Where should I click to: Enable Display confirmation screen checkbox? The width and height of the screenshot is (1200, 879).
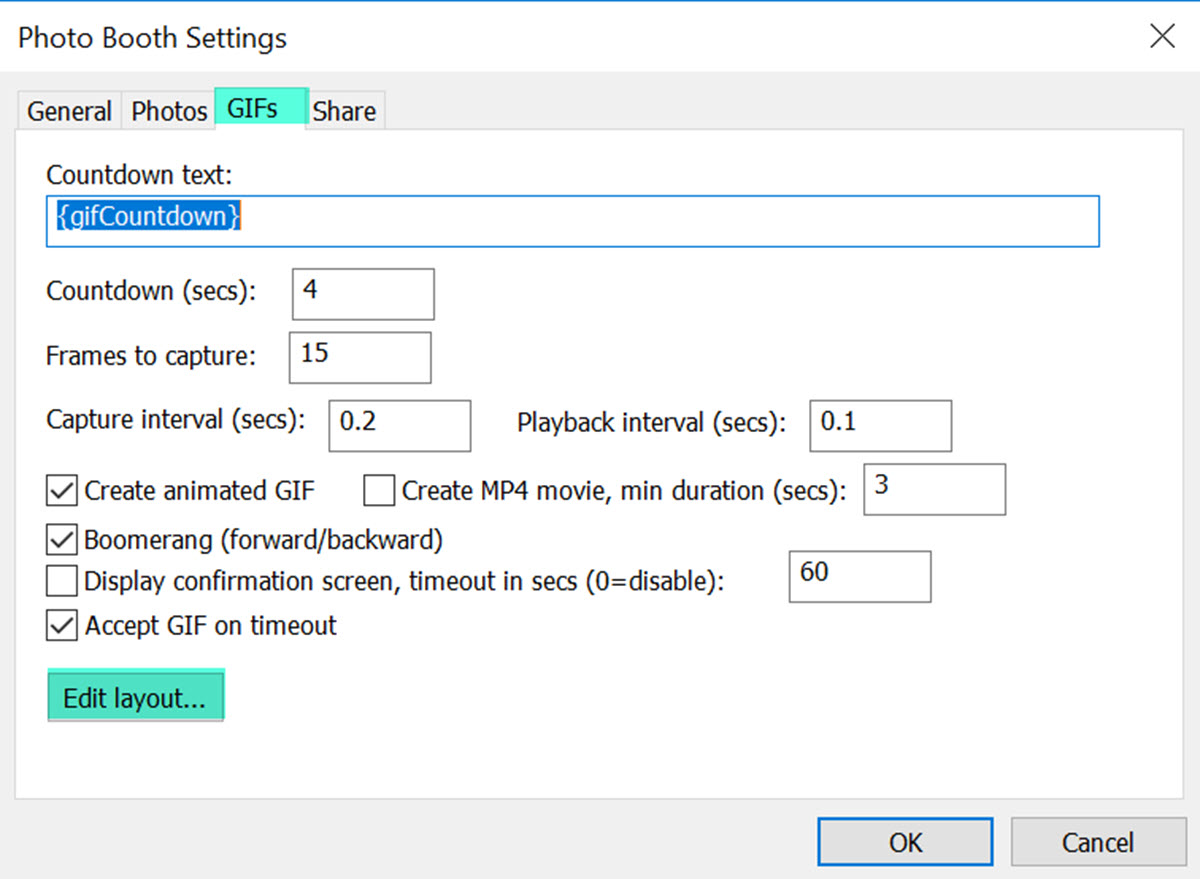coord(62,581)
